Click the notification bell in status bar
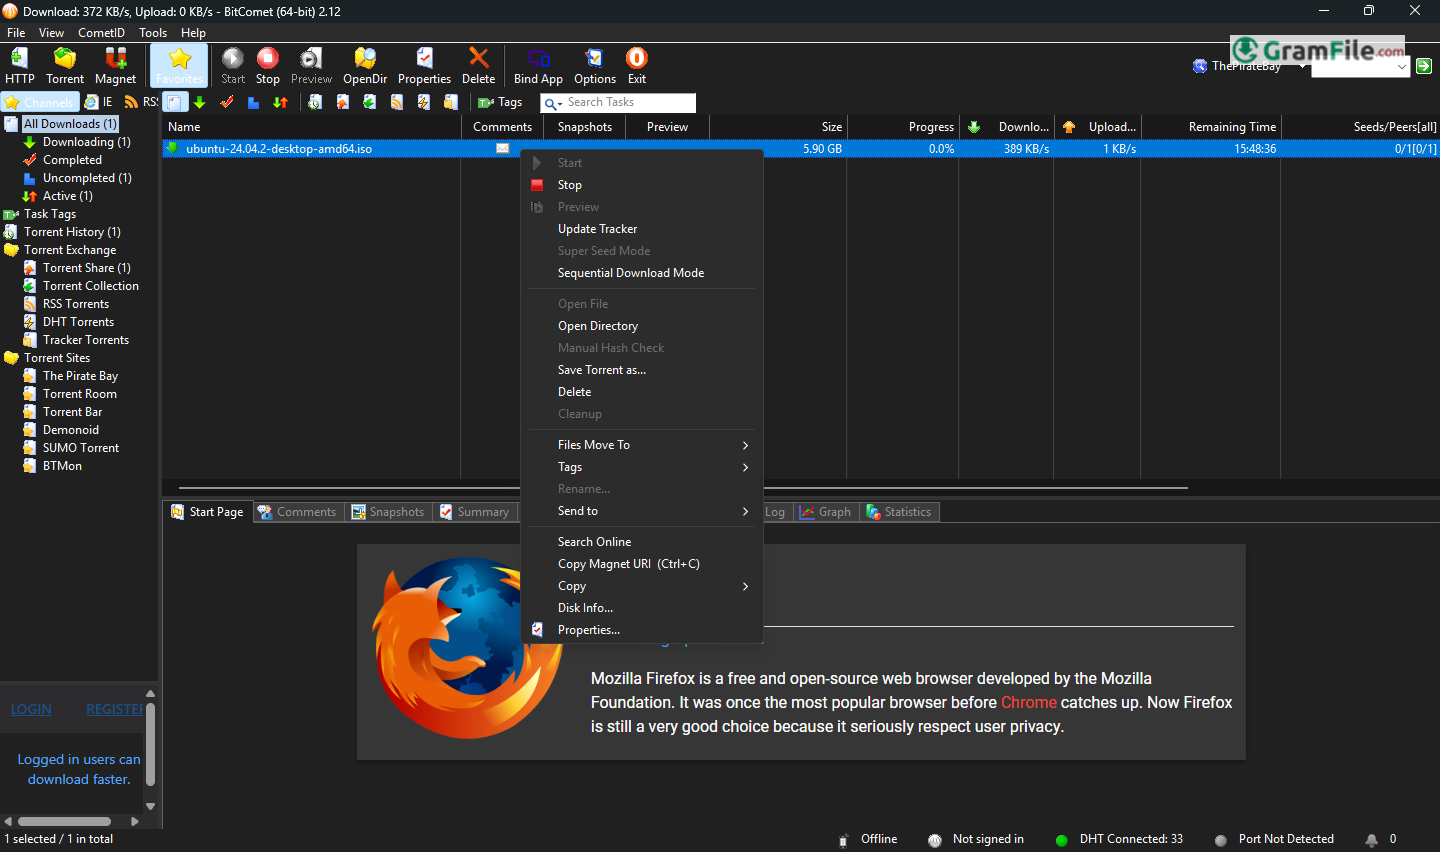Viewport: 1440px width, 852px height. coord(1371,840)
